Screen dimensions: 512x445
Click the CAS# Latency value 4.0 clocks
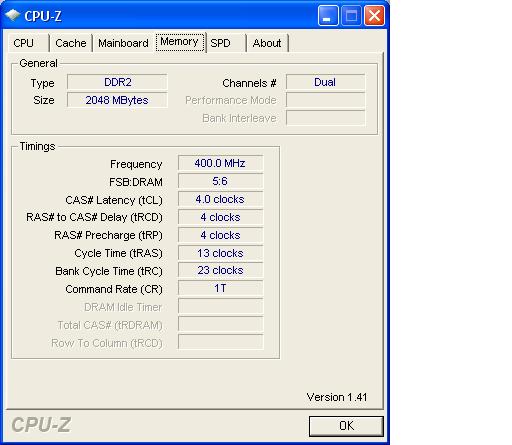pos(220,199)
